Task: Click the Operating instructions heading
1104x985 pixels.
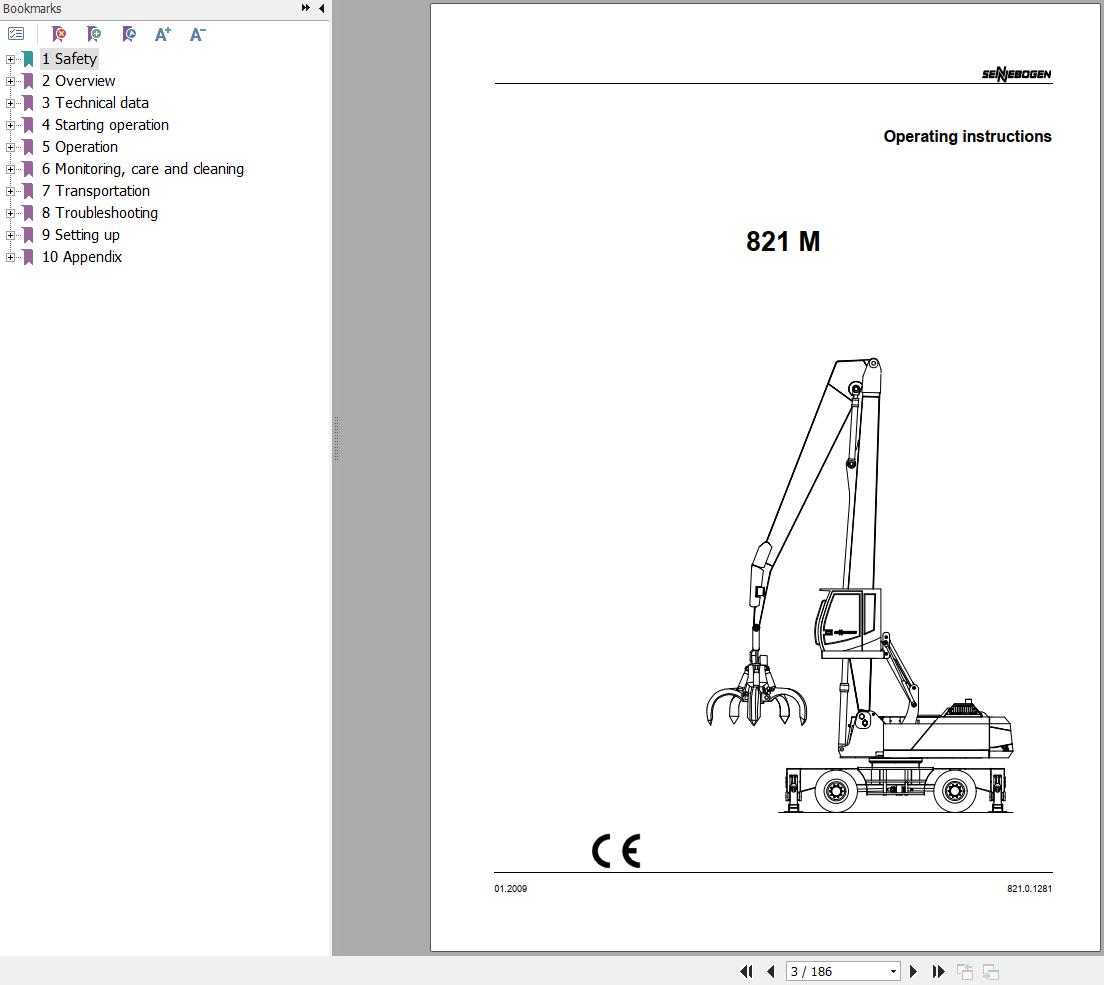Action: click(967, 137)
